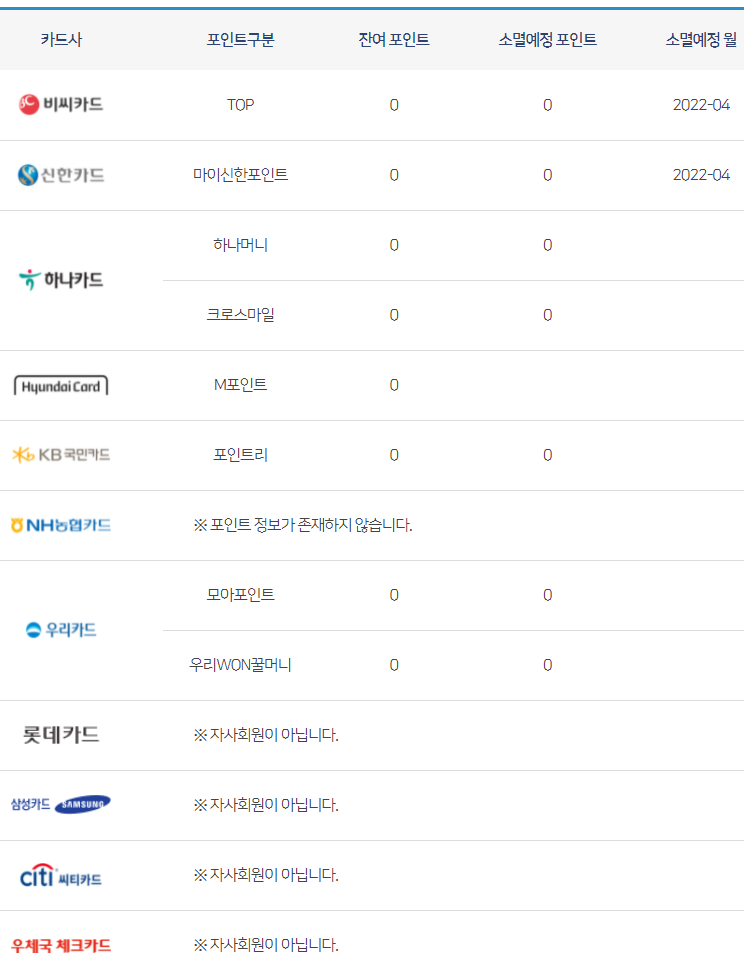Select the M포인트 cell
This screenshot has height=967, width=744.
(240, 385)
